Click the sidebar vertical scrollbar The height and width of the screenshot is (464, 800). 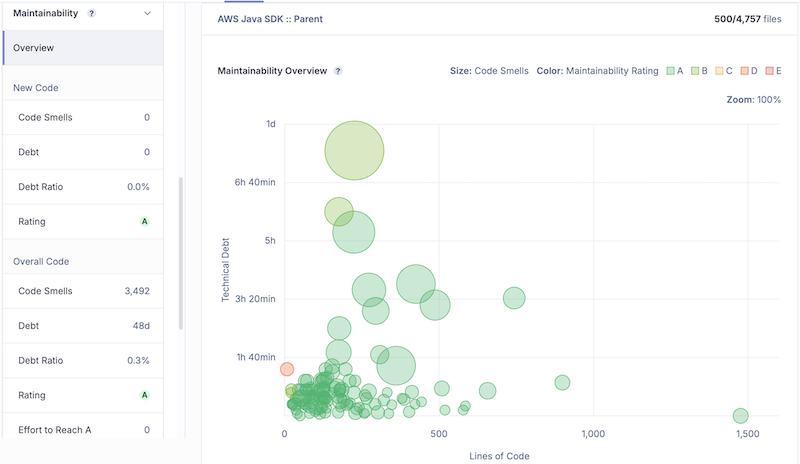(181, 254)
